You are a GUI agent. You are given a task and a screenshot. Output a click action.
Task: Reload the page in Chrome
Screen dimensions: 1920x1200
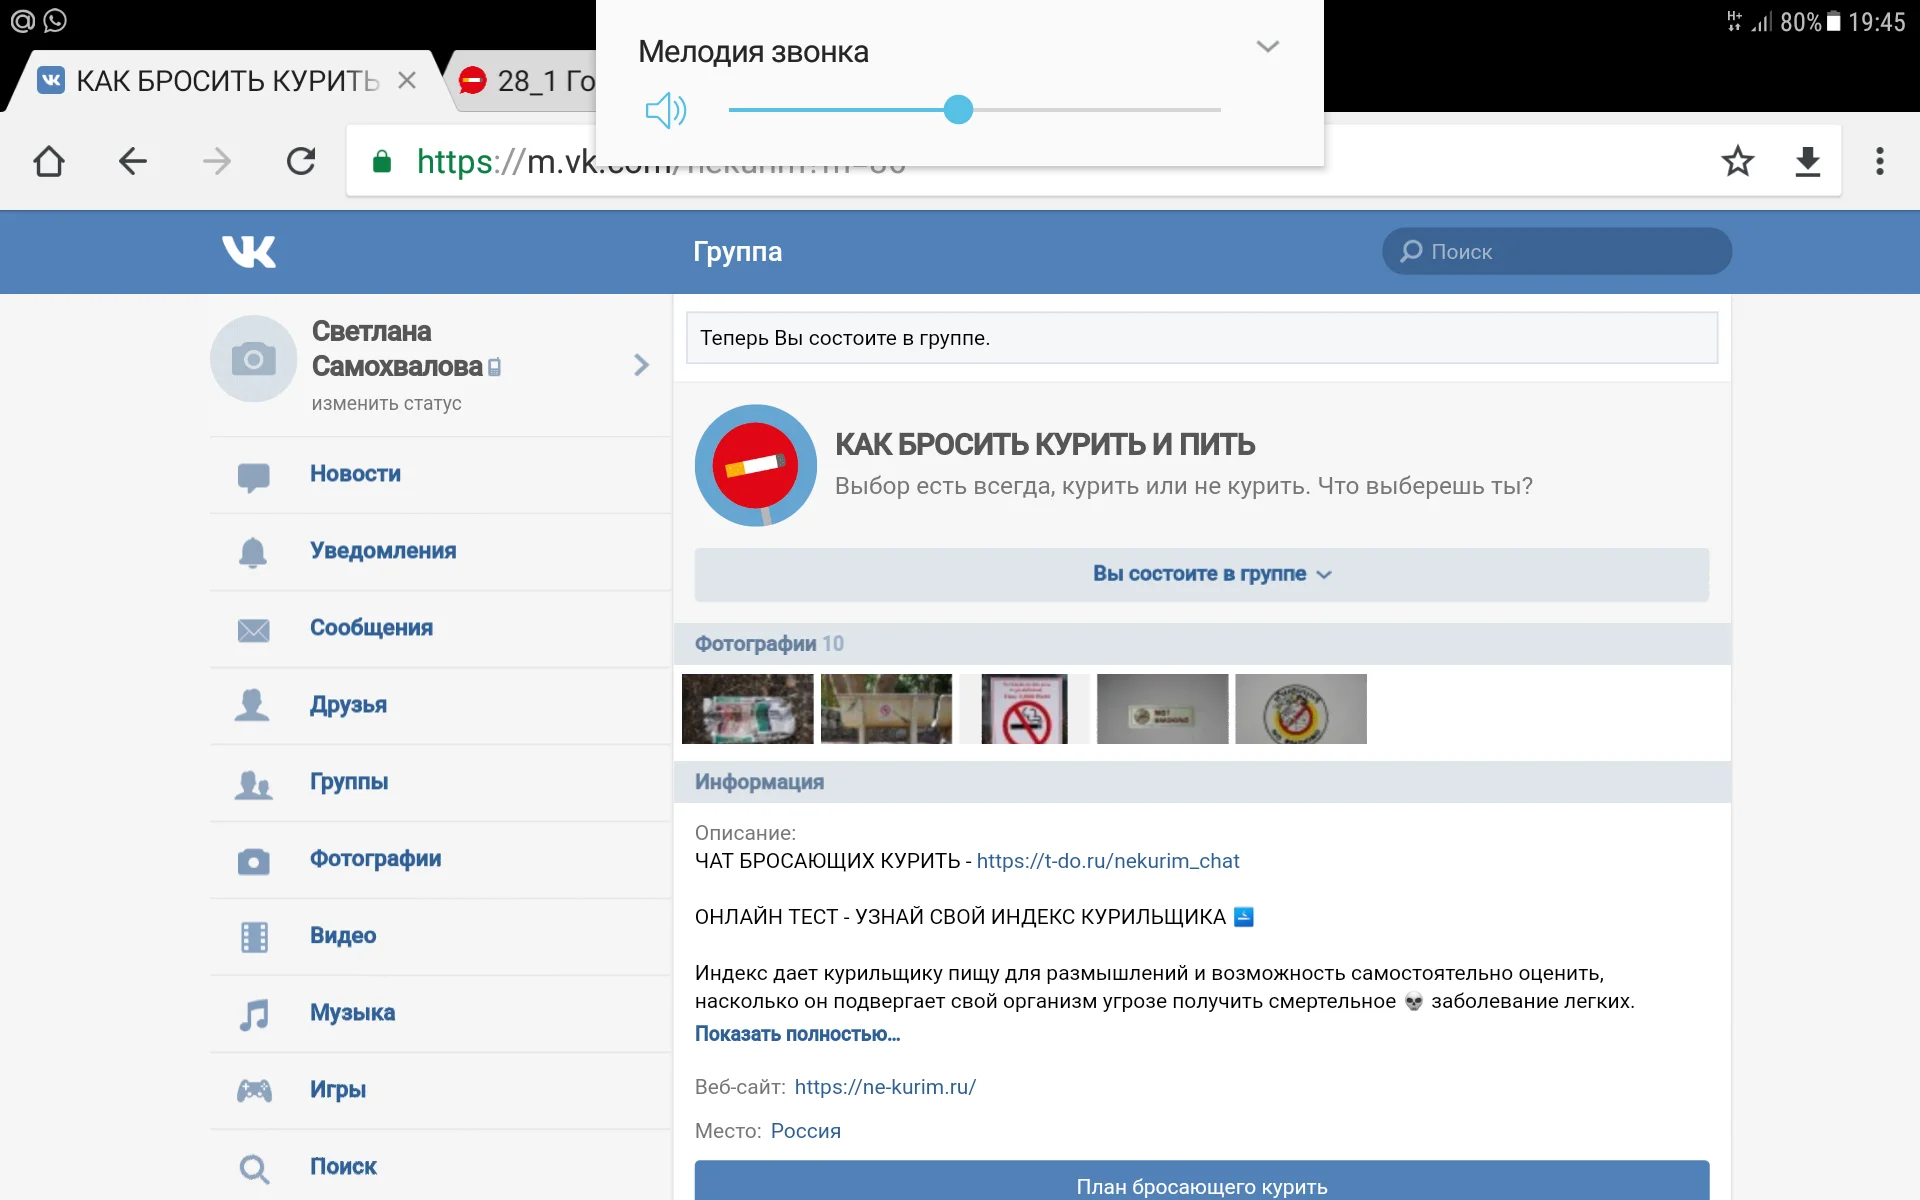[301, 160]
